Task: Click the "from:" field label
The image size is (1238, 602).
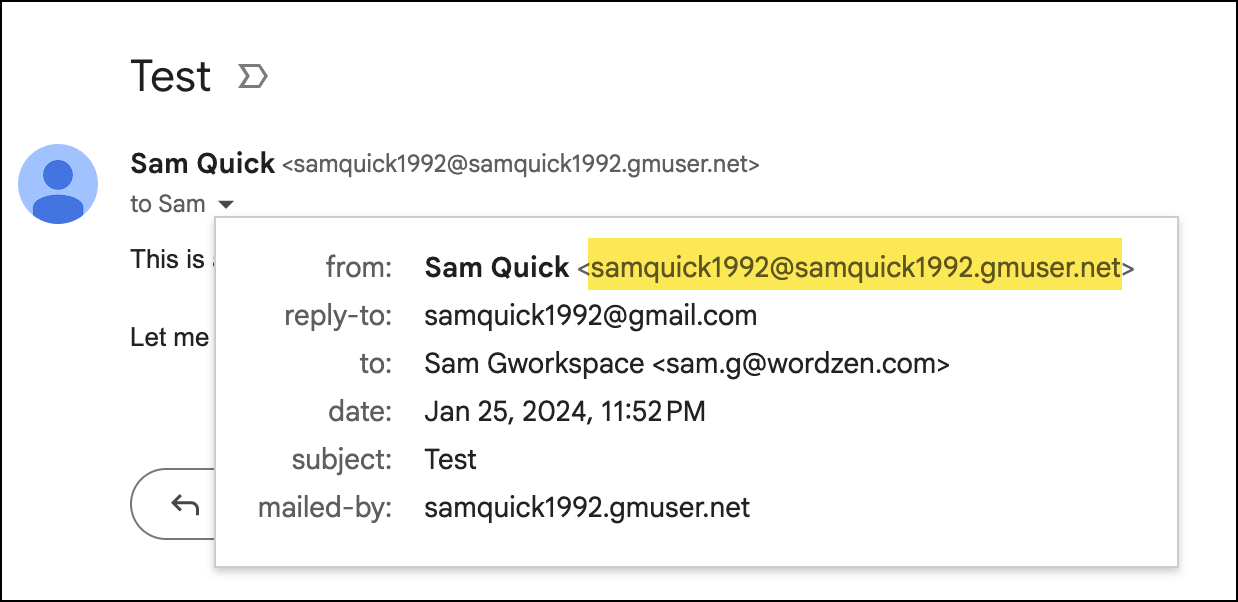Action: coord(359,268)
